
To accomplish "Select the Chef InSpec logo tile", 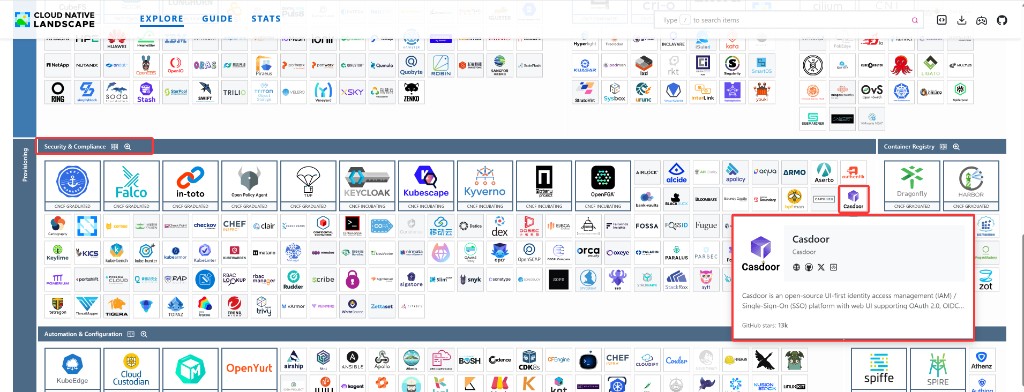I will [234, 226].
